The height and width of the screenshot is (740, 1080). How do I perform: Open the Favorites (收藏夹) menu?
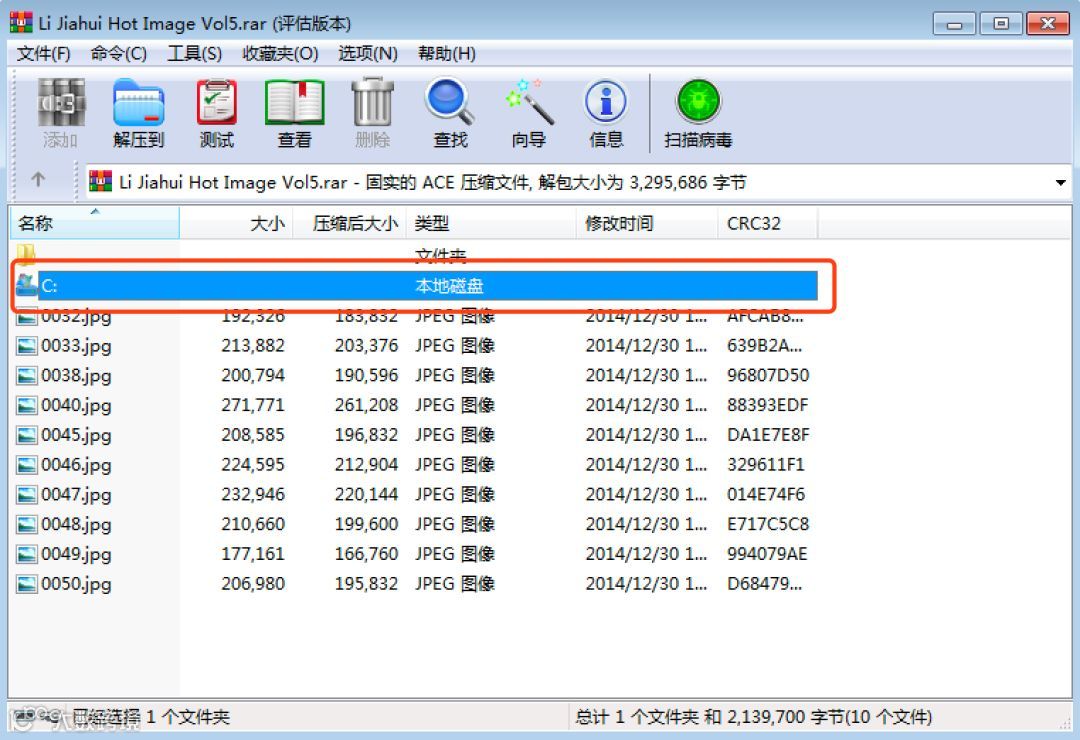(x=280, y=53)
